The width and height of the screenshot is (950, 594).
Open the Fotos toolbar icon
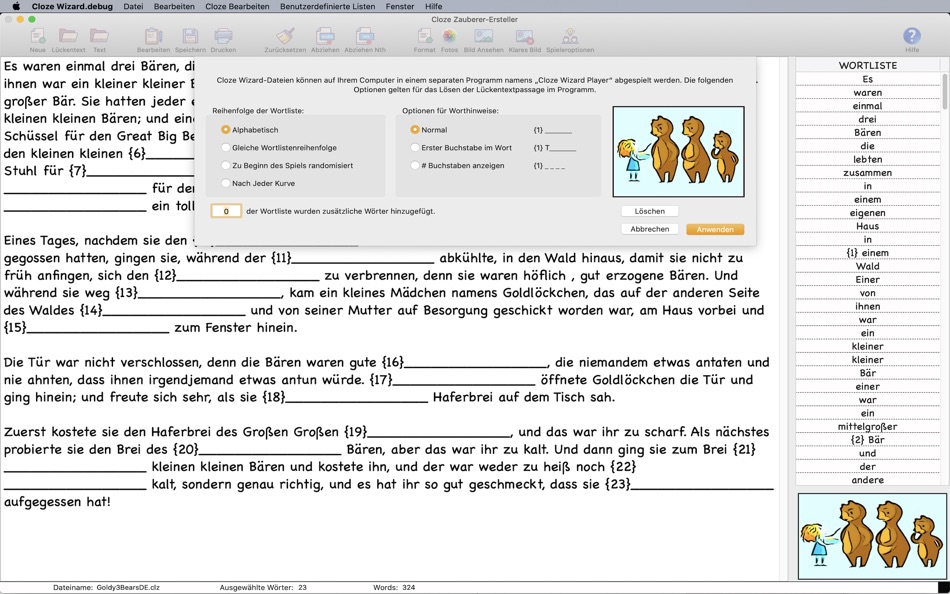pyautogui.click(x=449, y=36)
